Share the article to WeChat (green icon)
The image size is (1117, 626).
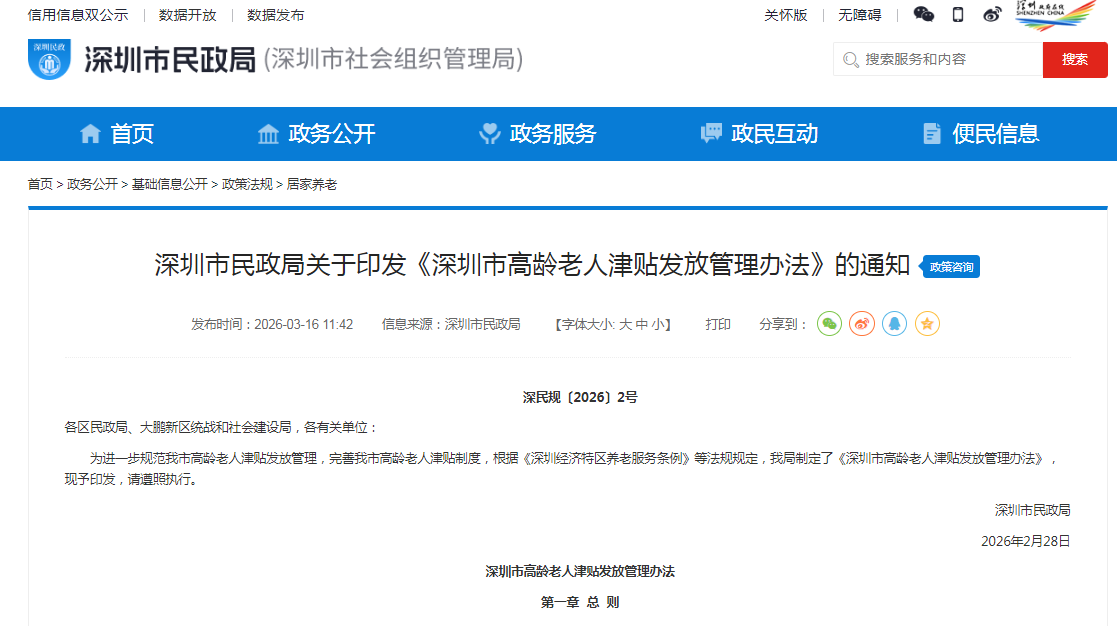coord(829,324)
